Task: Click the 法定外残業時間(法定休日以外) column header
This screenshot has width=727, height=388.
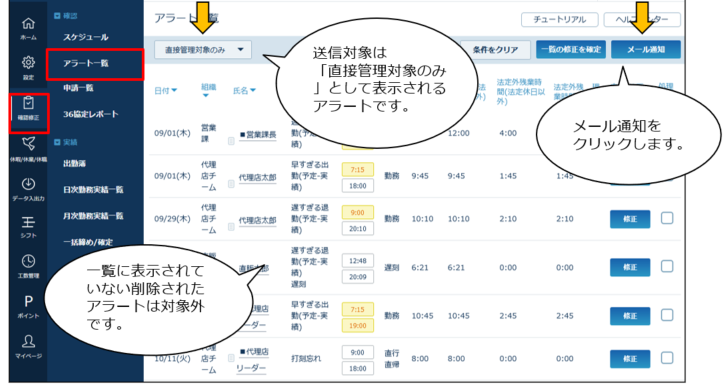Action: tap(520, 92)
